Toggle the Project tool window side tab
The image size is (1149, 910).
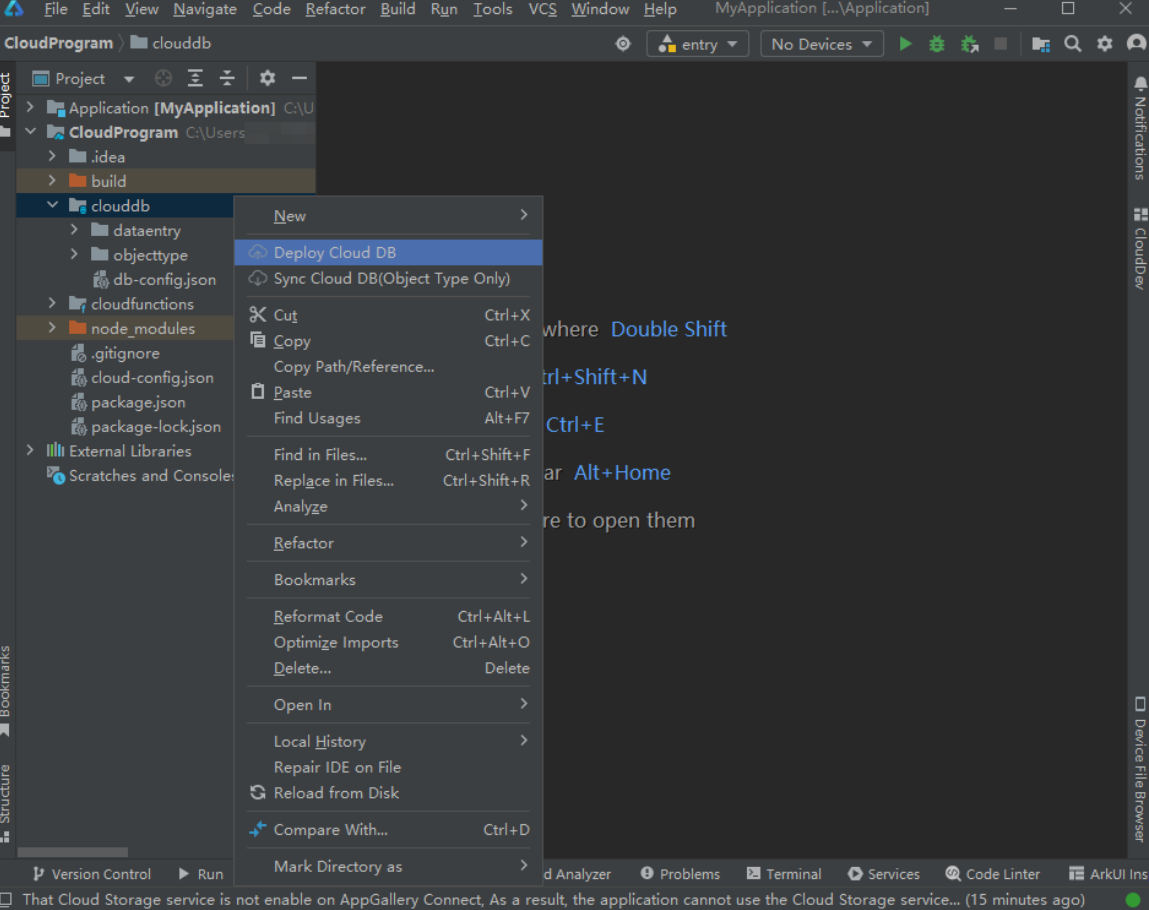(6, 105)
